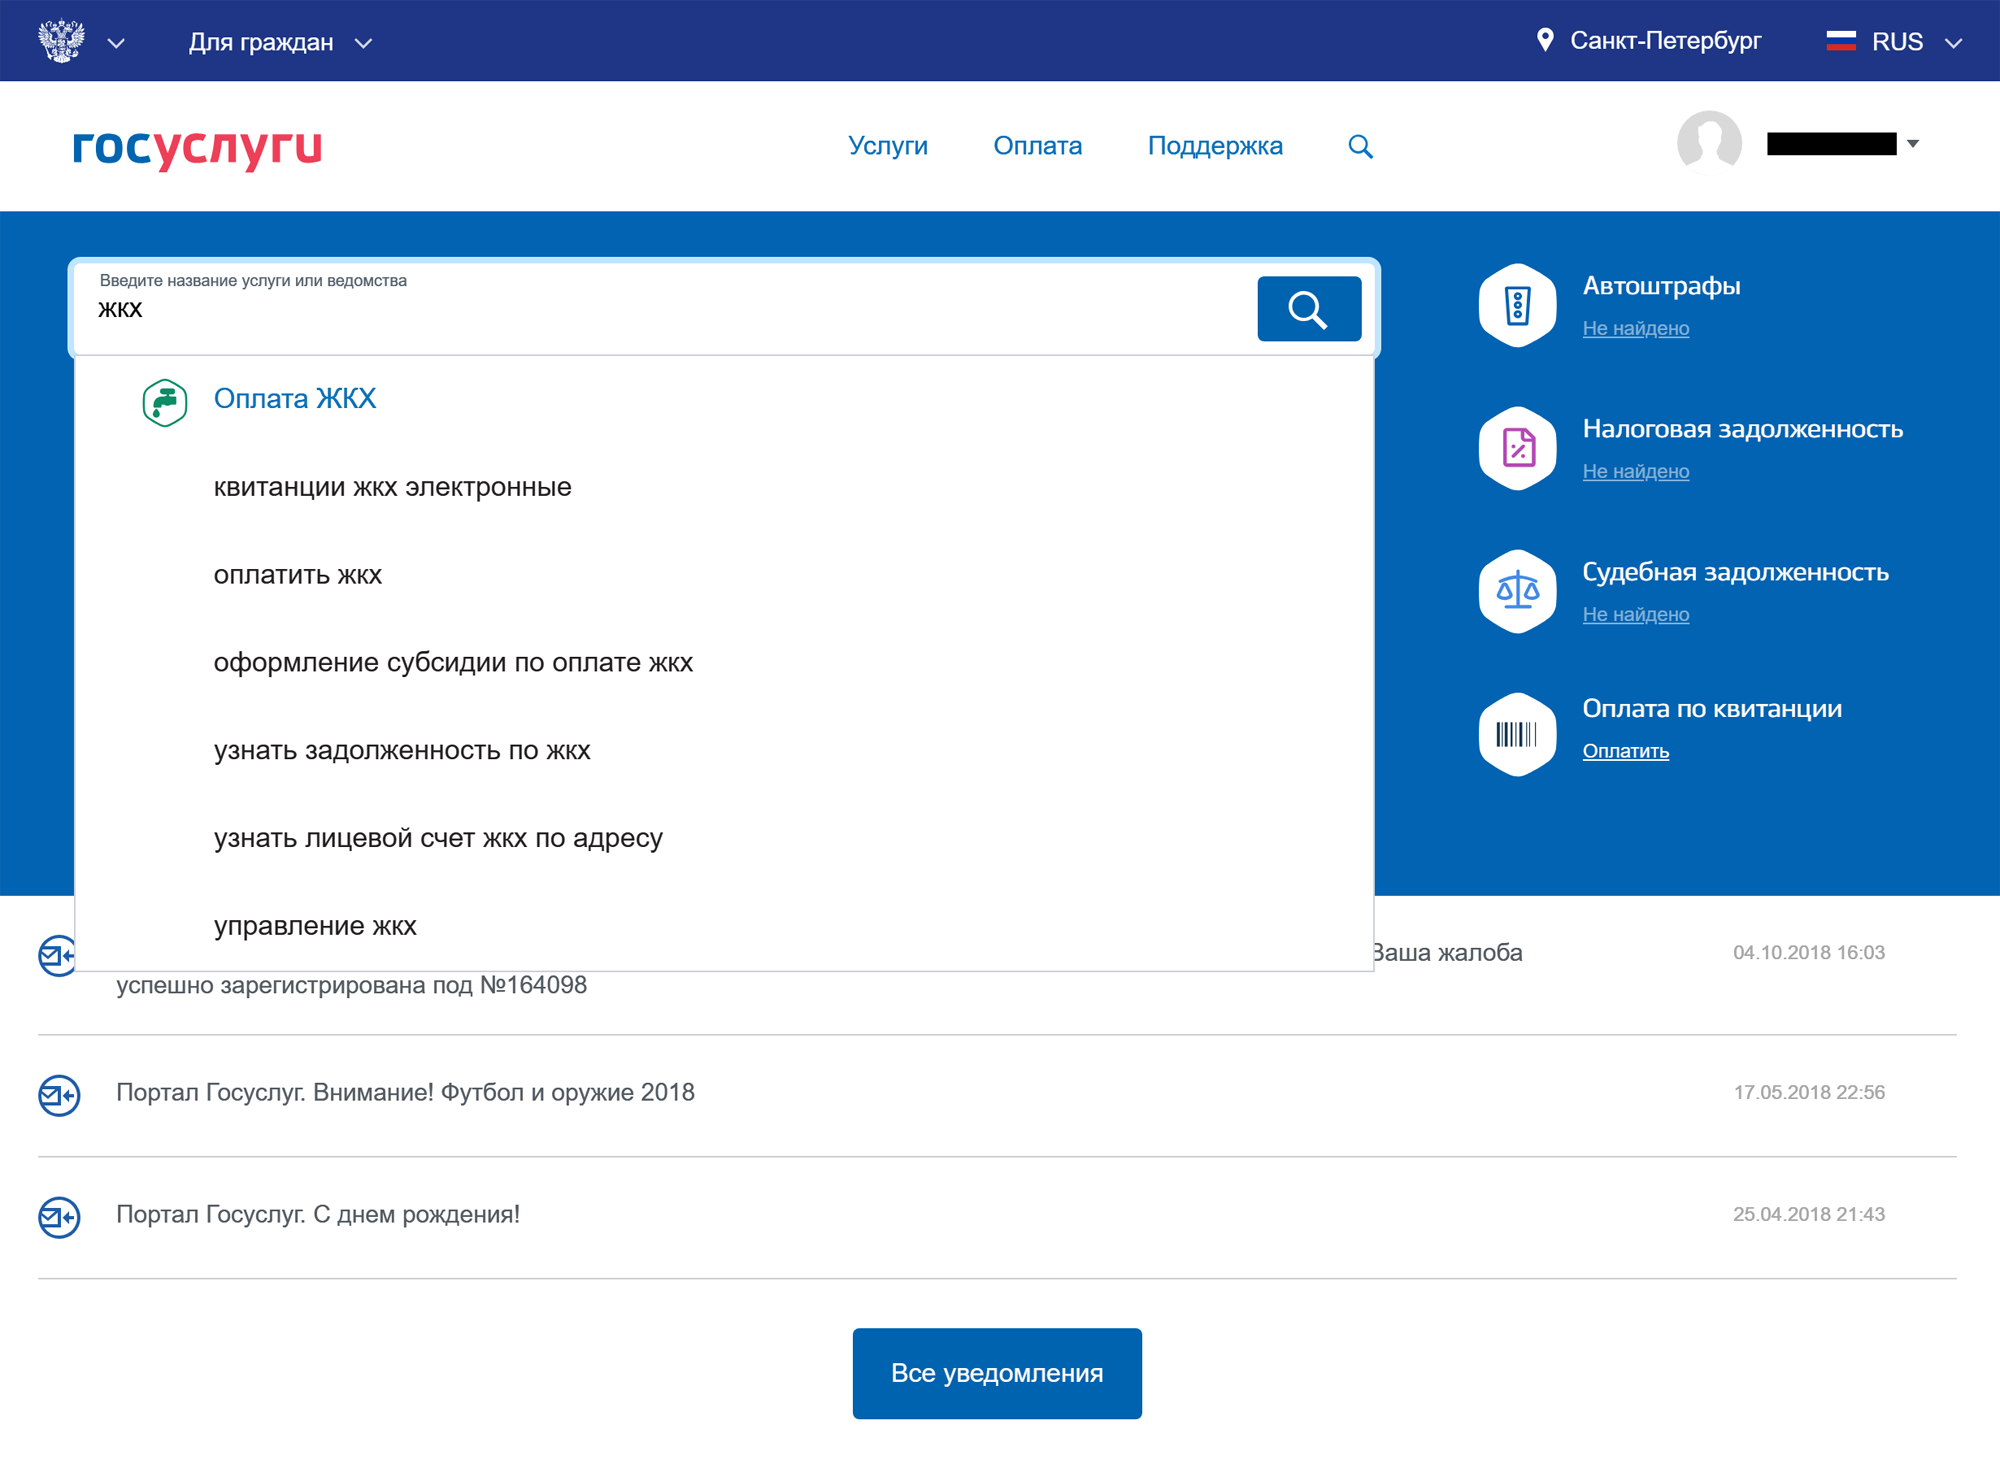Open the Оплата по квитанции heading

[x=1712, y=709]
